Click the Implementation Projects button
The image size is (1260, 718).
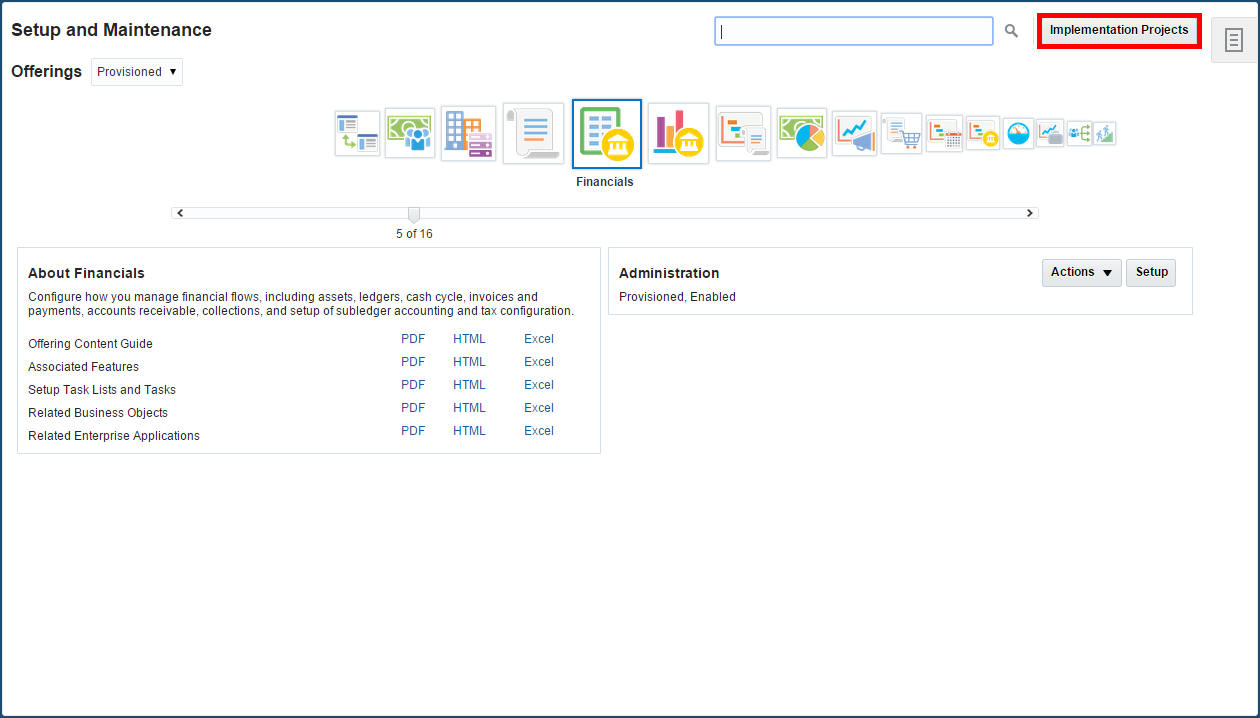tap(1119, 30)
